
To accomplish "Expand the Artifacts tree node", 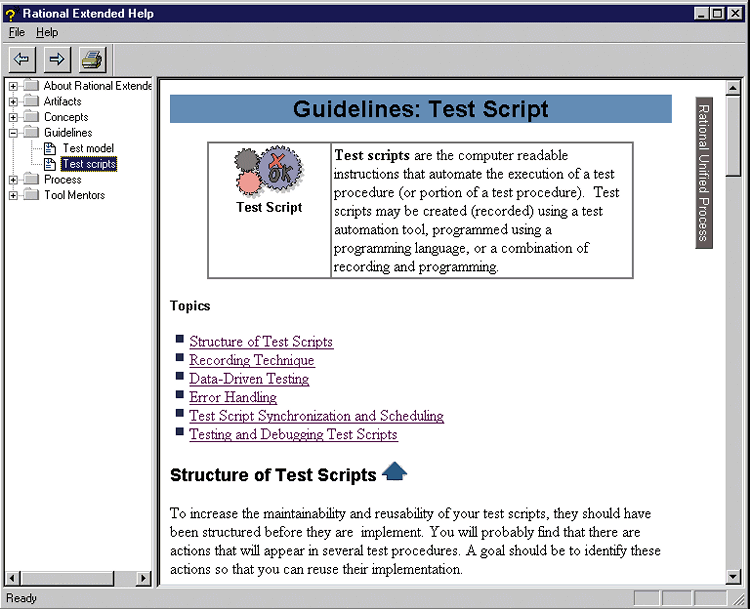I will coord(13,102).
